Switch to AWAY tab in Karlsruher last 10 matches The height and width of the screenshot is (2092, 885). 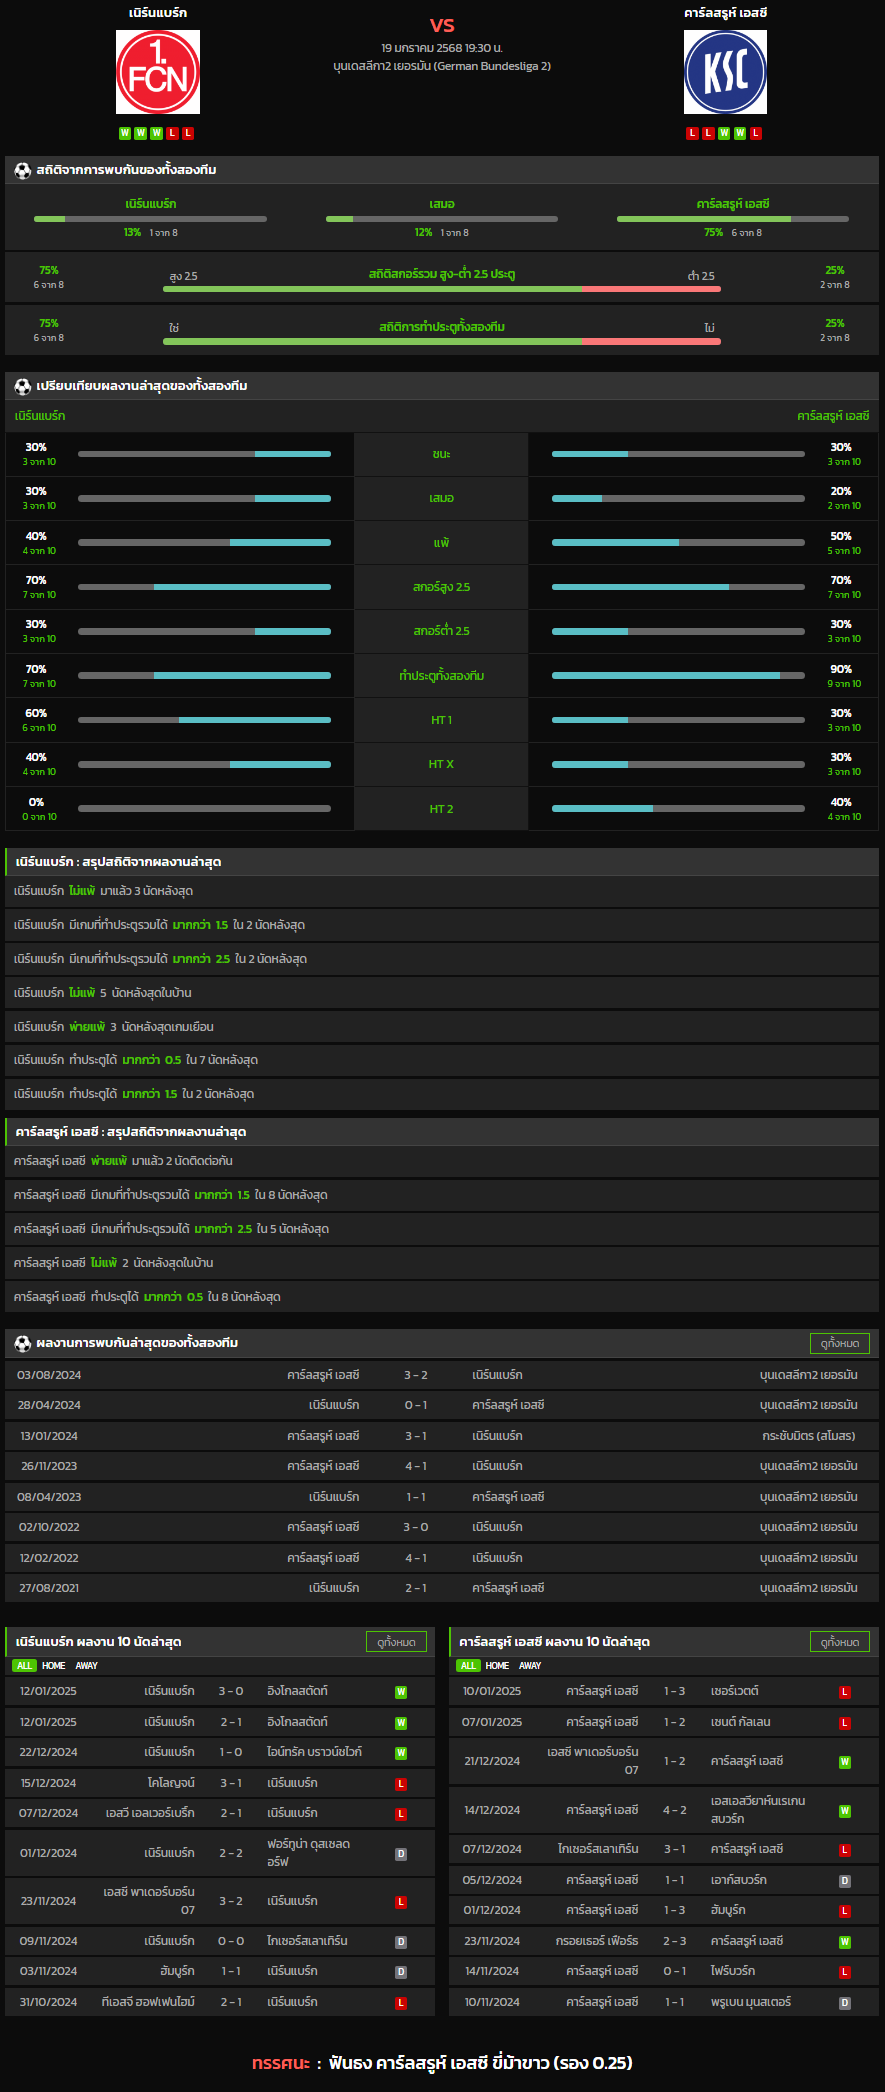tap(530, 1666)
